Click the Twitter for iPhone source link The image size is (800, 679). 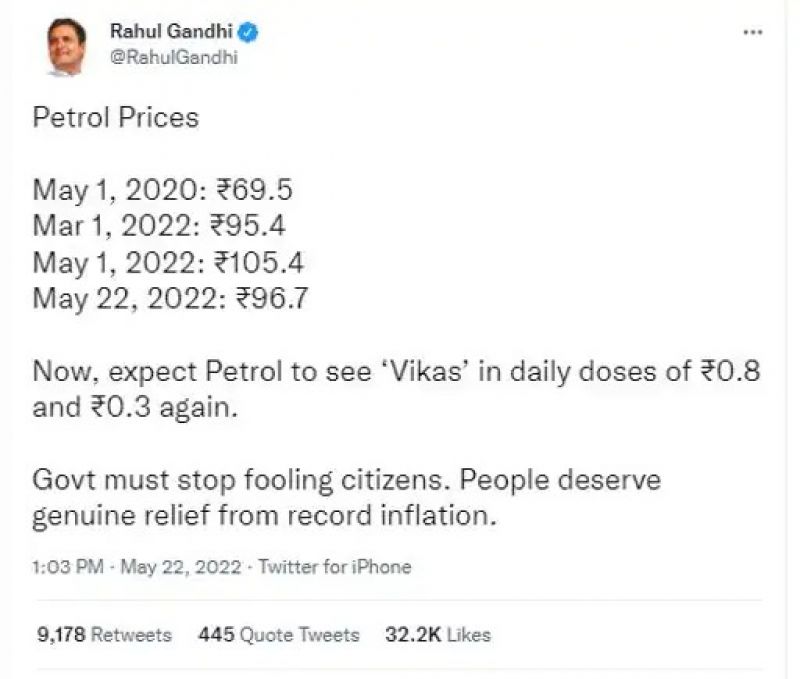[334, 567]
